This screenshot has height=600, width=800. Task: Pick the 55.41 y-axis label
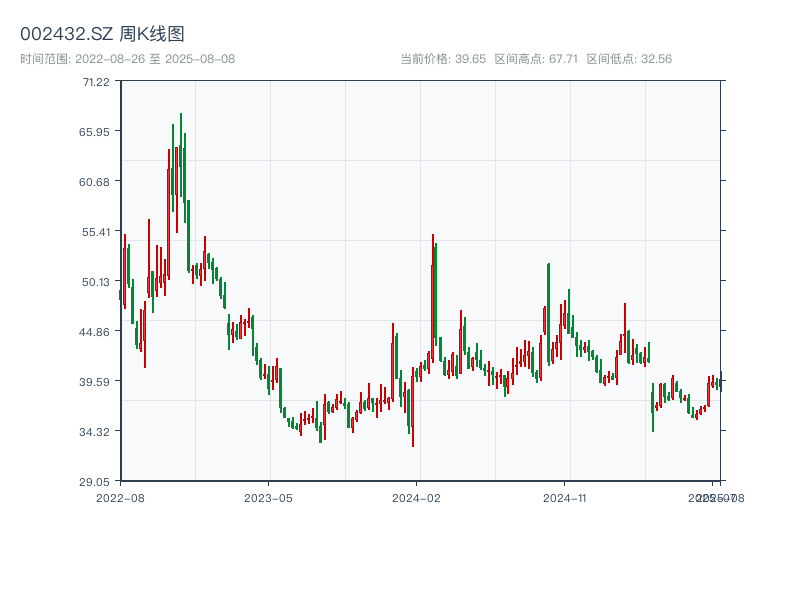[x=96, y=232]
